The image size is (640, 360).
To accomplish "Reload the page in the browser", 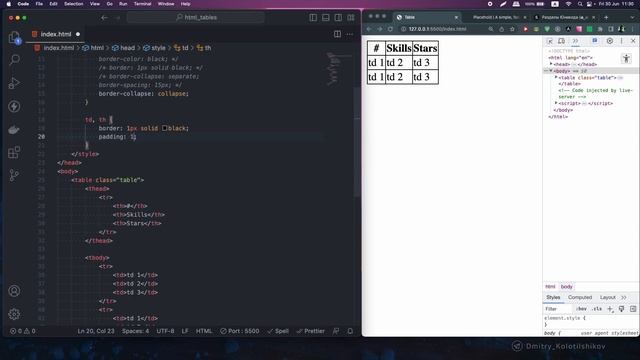I will point(391,29).
